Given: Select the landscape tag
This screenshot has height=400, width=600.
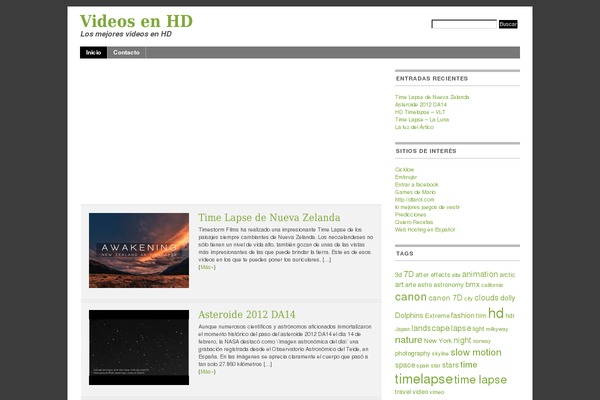Looking at the screenshot, I should pos(430,328).
